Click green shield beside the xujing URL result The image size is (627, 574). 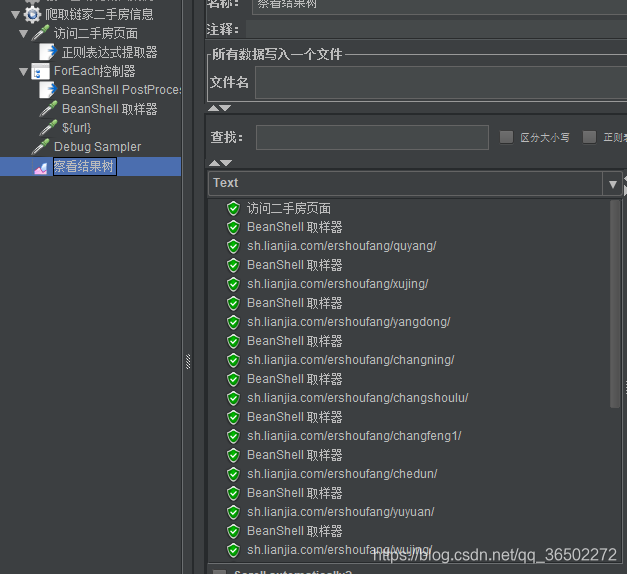[x=234, y=284]
